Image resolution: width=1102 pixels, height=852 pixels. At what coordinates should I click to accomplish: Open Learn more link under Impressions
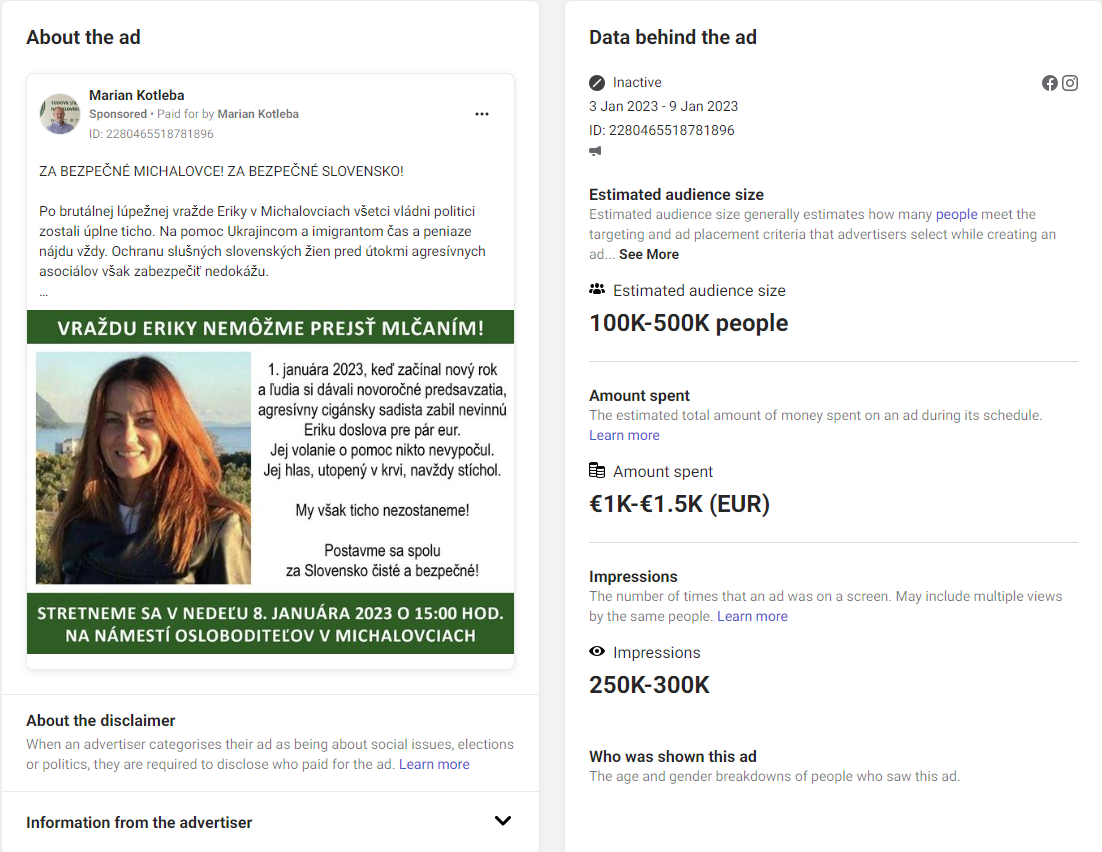[x=752, y=616]
